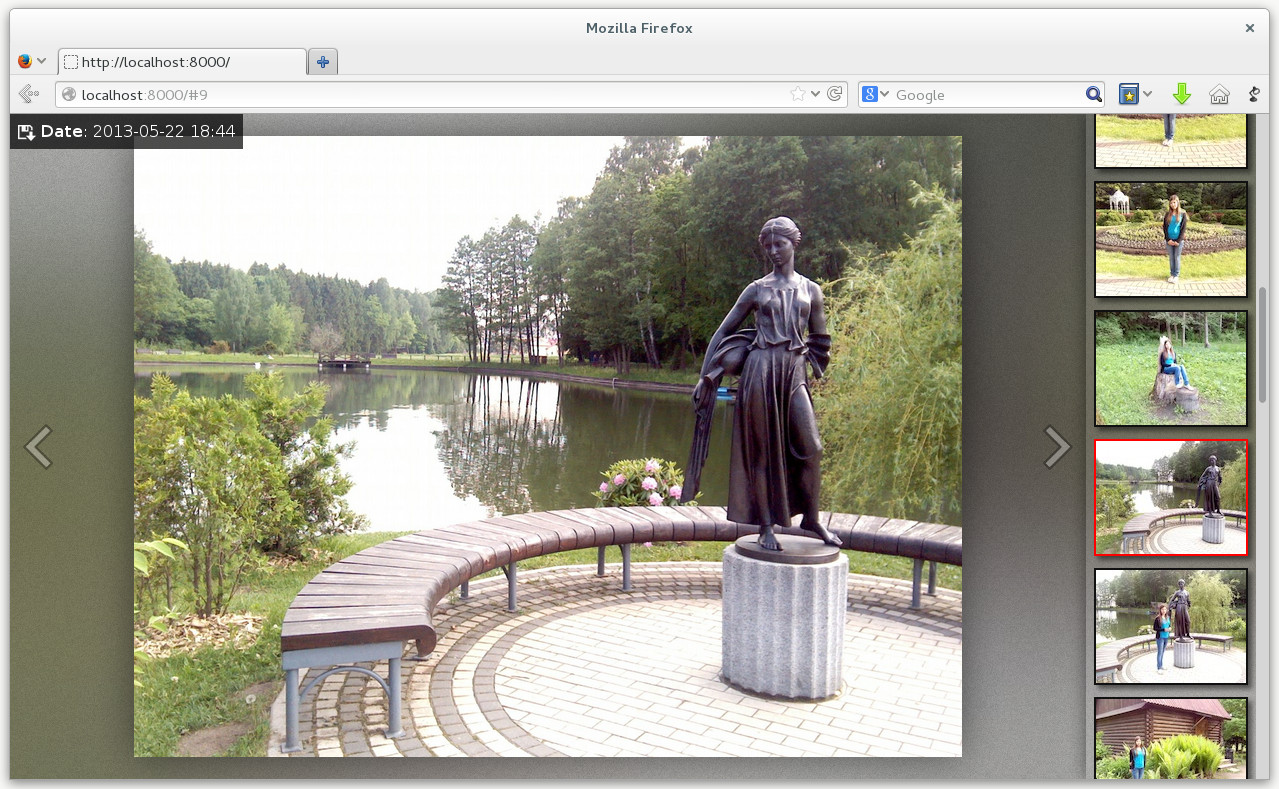1279x789 pixels.
Task: Close the Mozilla Firefox window
Action: (1249, 28)
